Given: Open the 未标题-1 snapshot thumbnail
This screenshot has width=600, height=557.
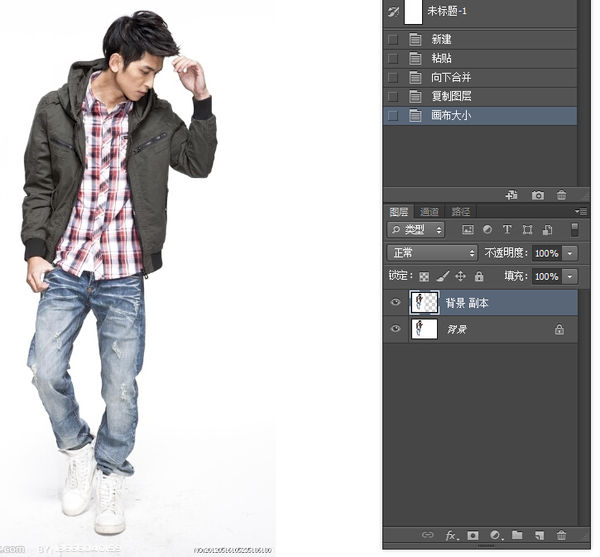Looking at the screenshot, I should [x=413, y=12].
